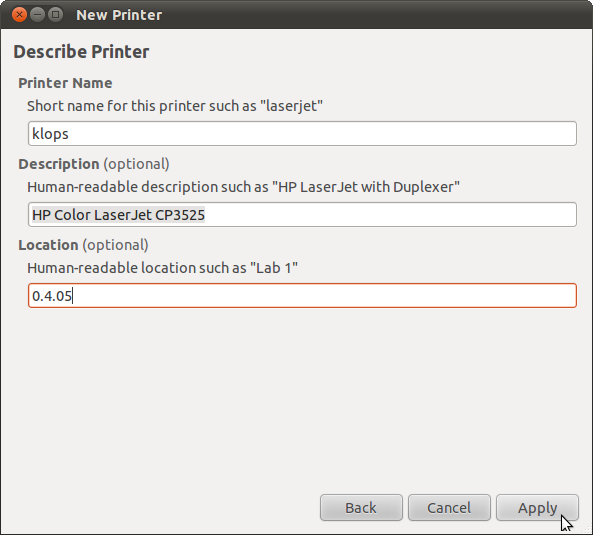The image size is (593, 535).
Task: Click the New Printer title bar text
Action: pyautogui.click(x=119, y=15)
